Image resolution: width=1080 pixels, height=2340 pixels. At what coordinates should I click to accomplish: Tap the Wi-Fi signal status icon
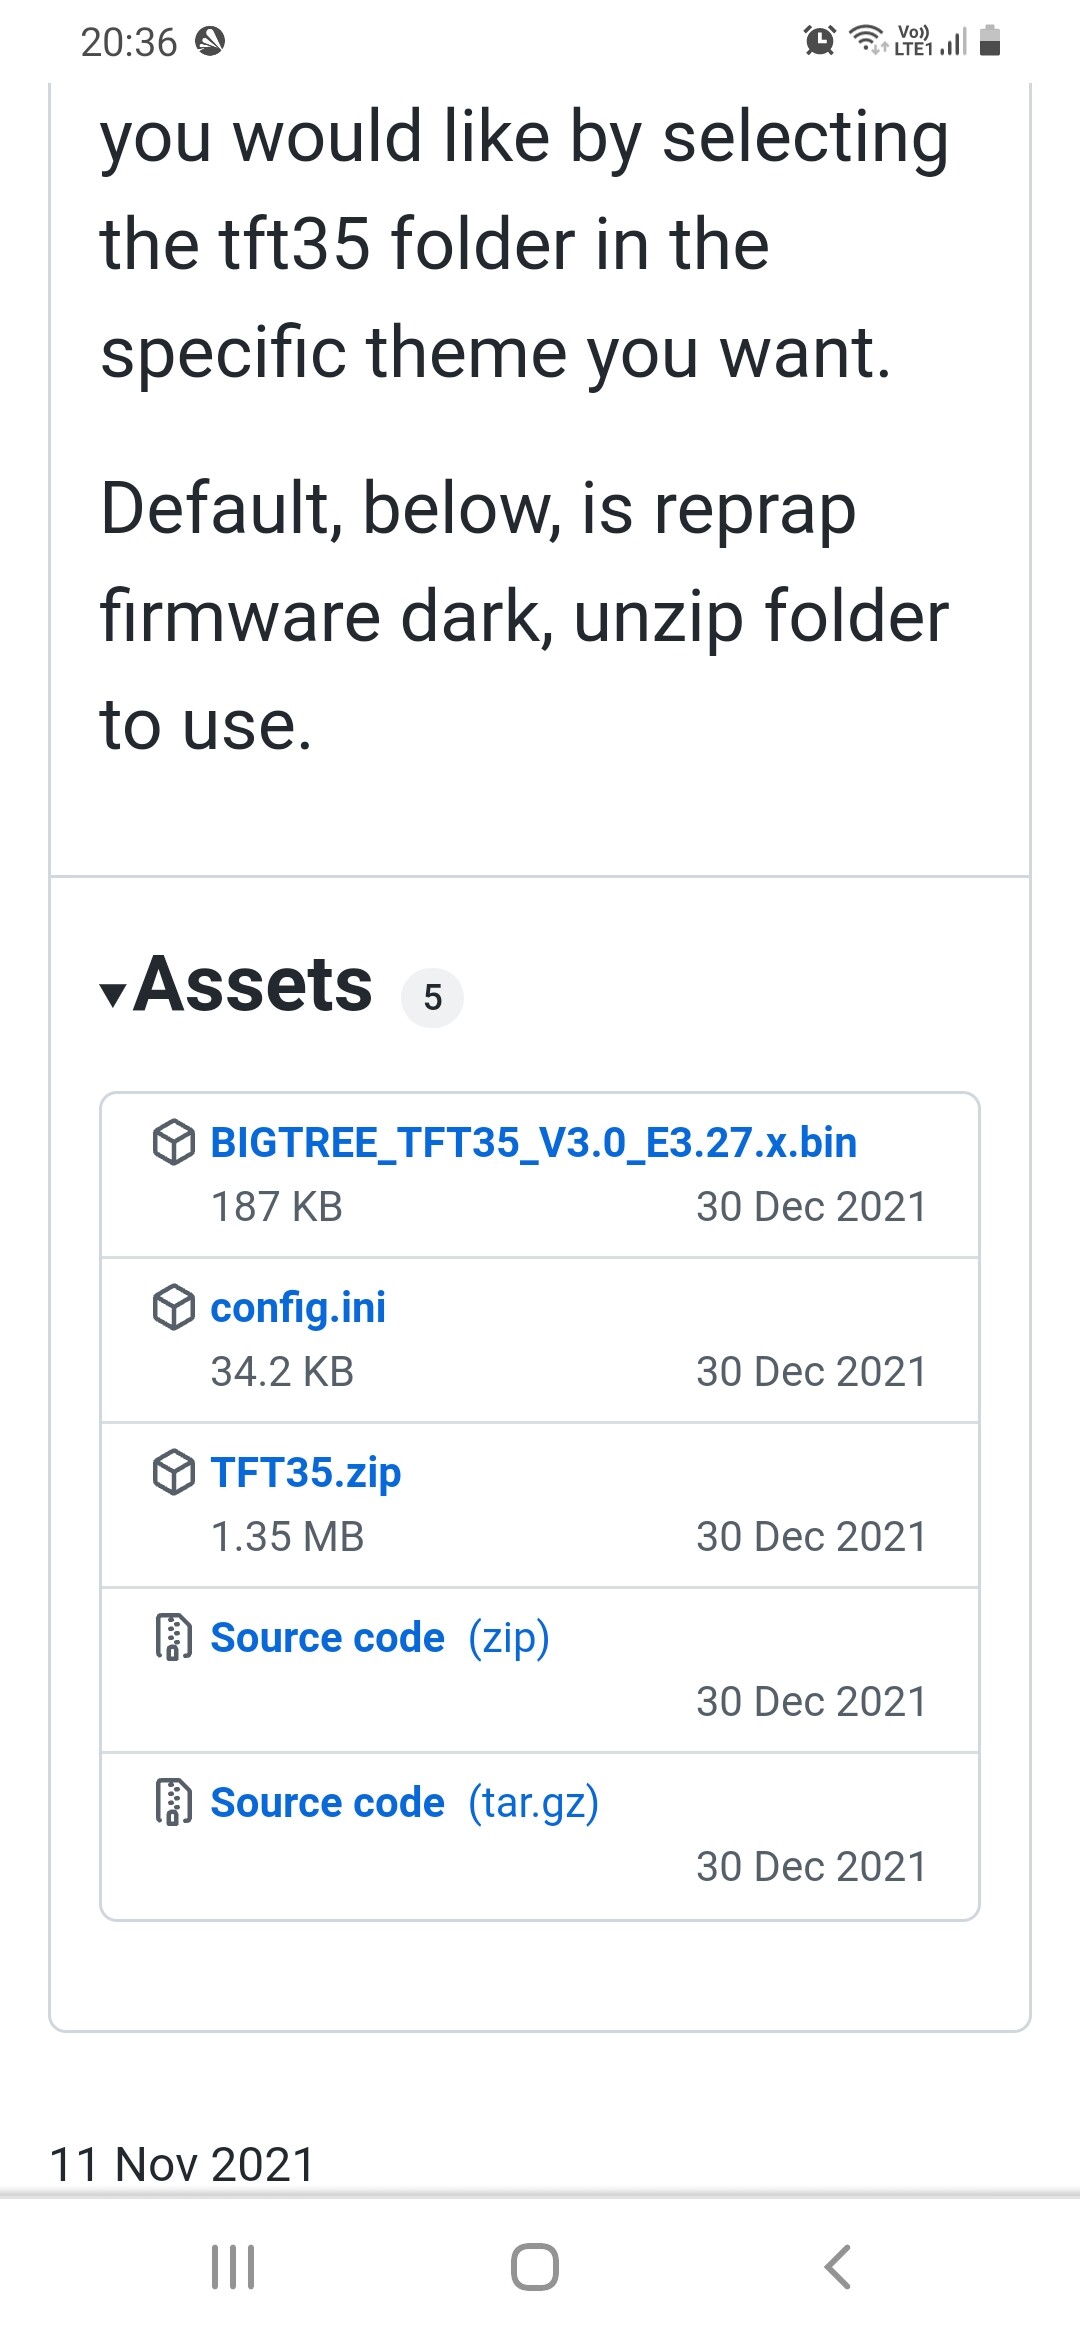point(867,39)
